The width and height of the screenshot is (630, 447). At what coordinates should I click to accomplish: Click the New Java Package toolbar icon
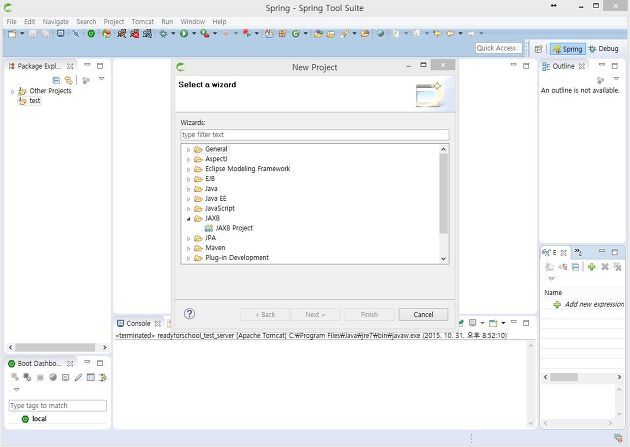point(282,34)
